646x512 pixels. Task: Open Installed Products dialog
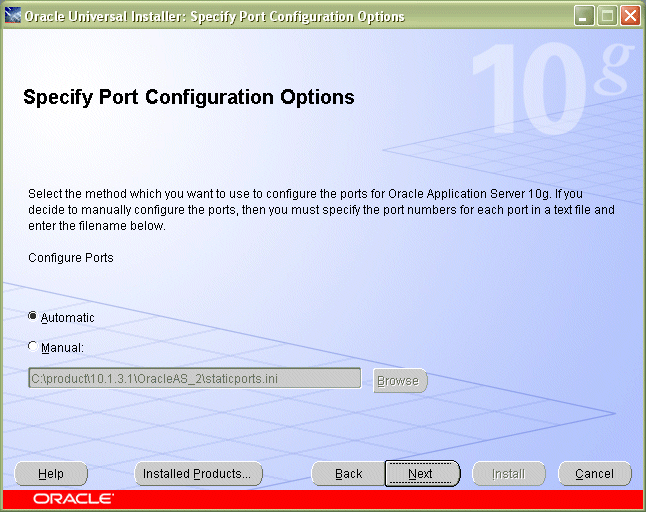tap(198, 474)
